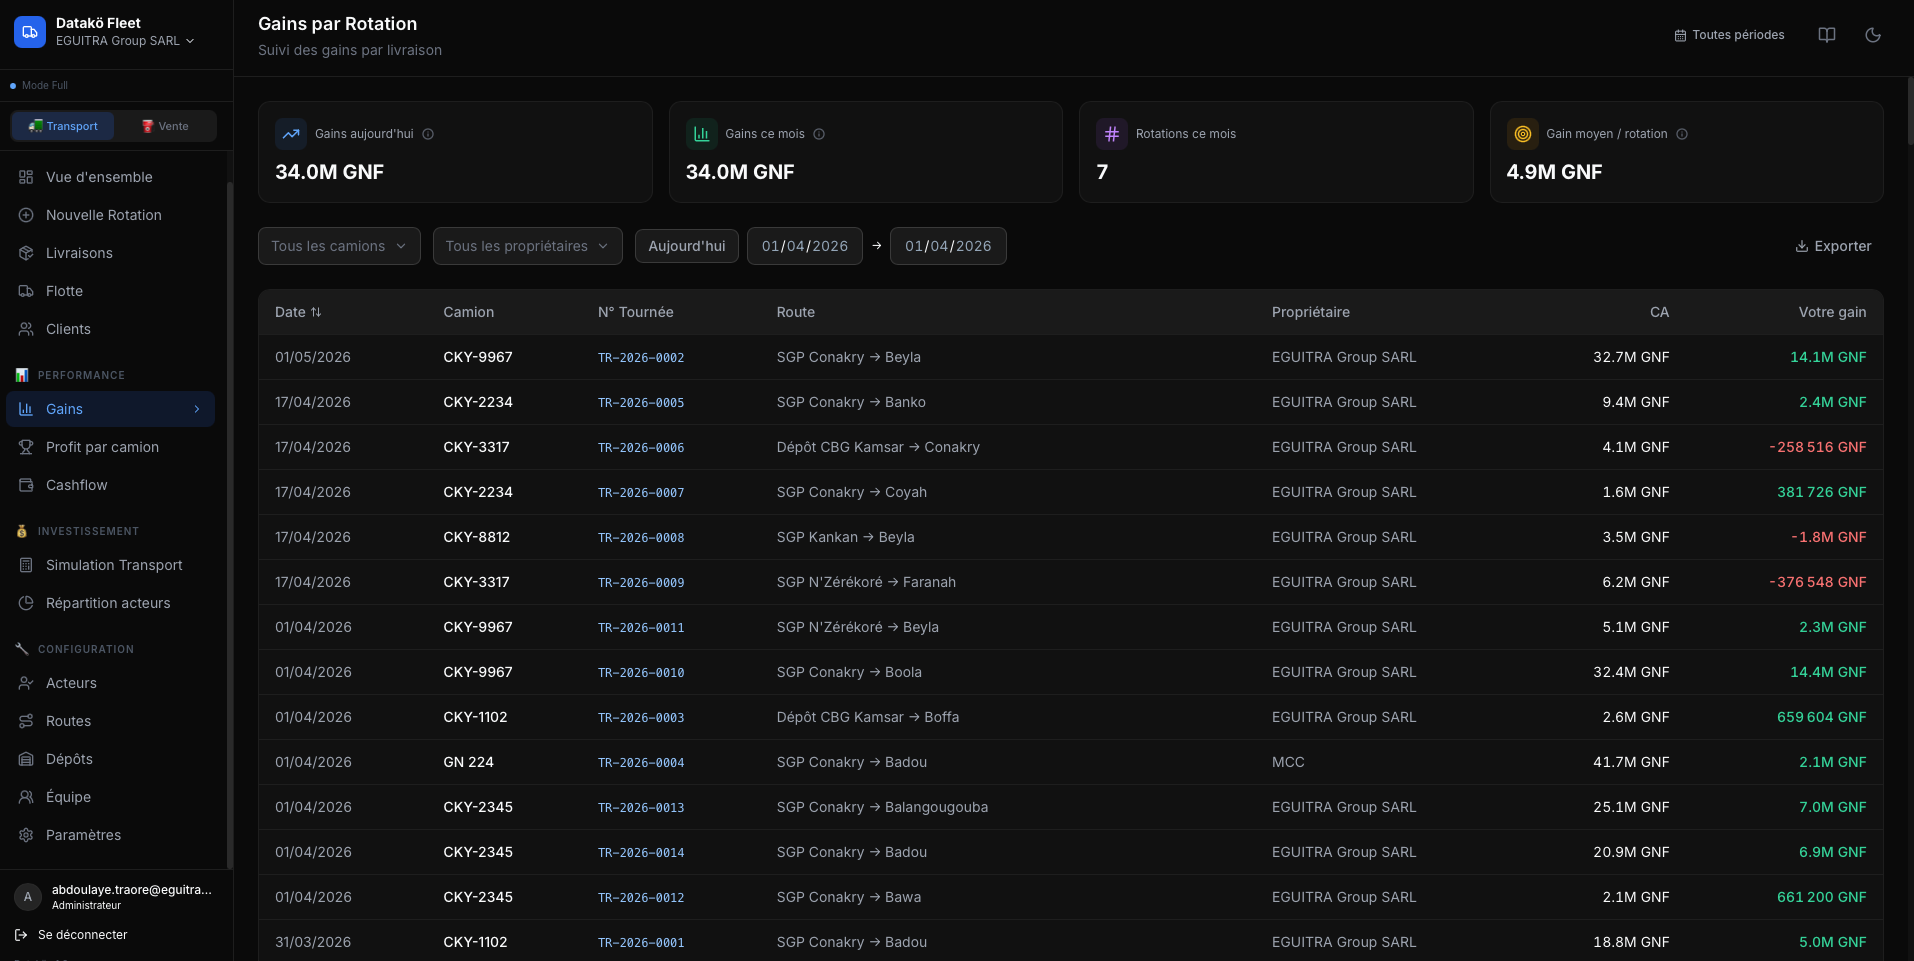Click the user avatar circle A

click(x=28, y=897)
